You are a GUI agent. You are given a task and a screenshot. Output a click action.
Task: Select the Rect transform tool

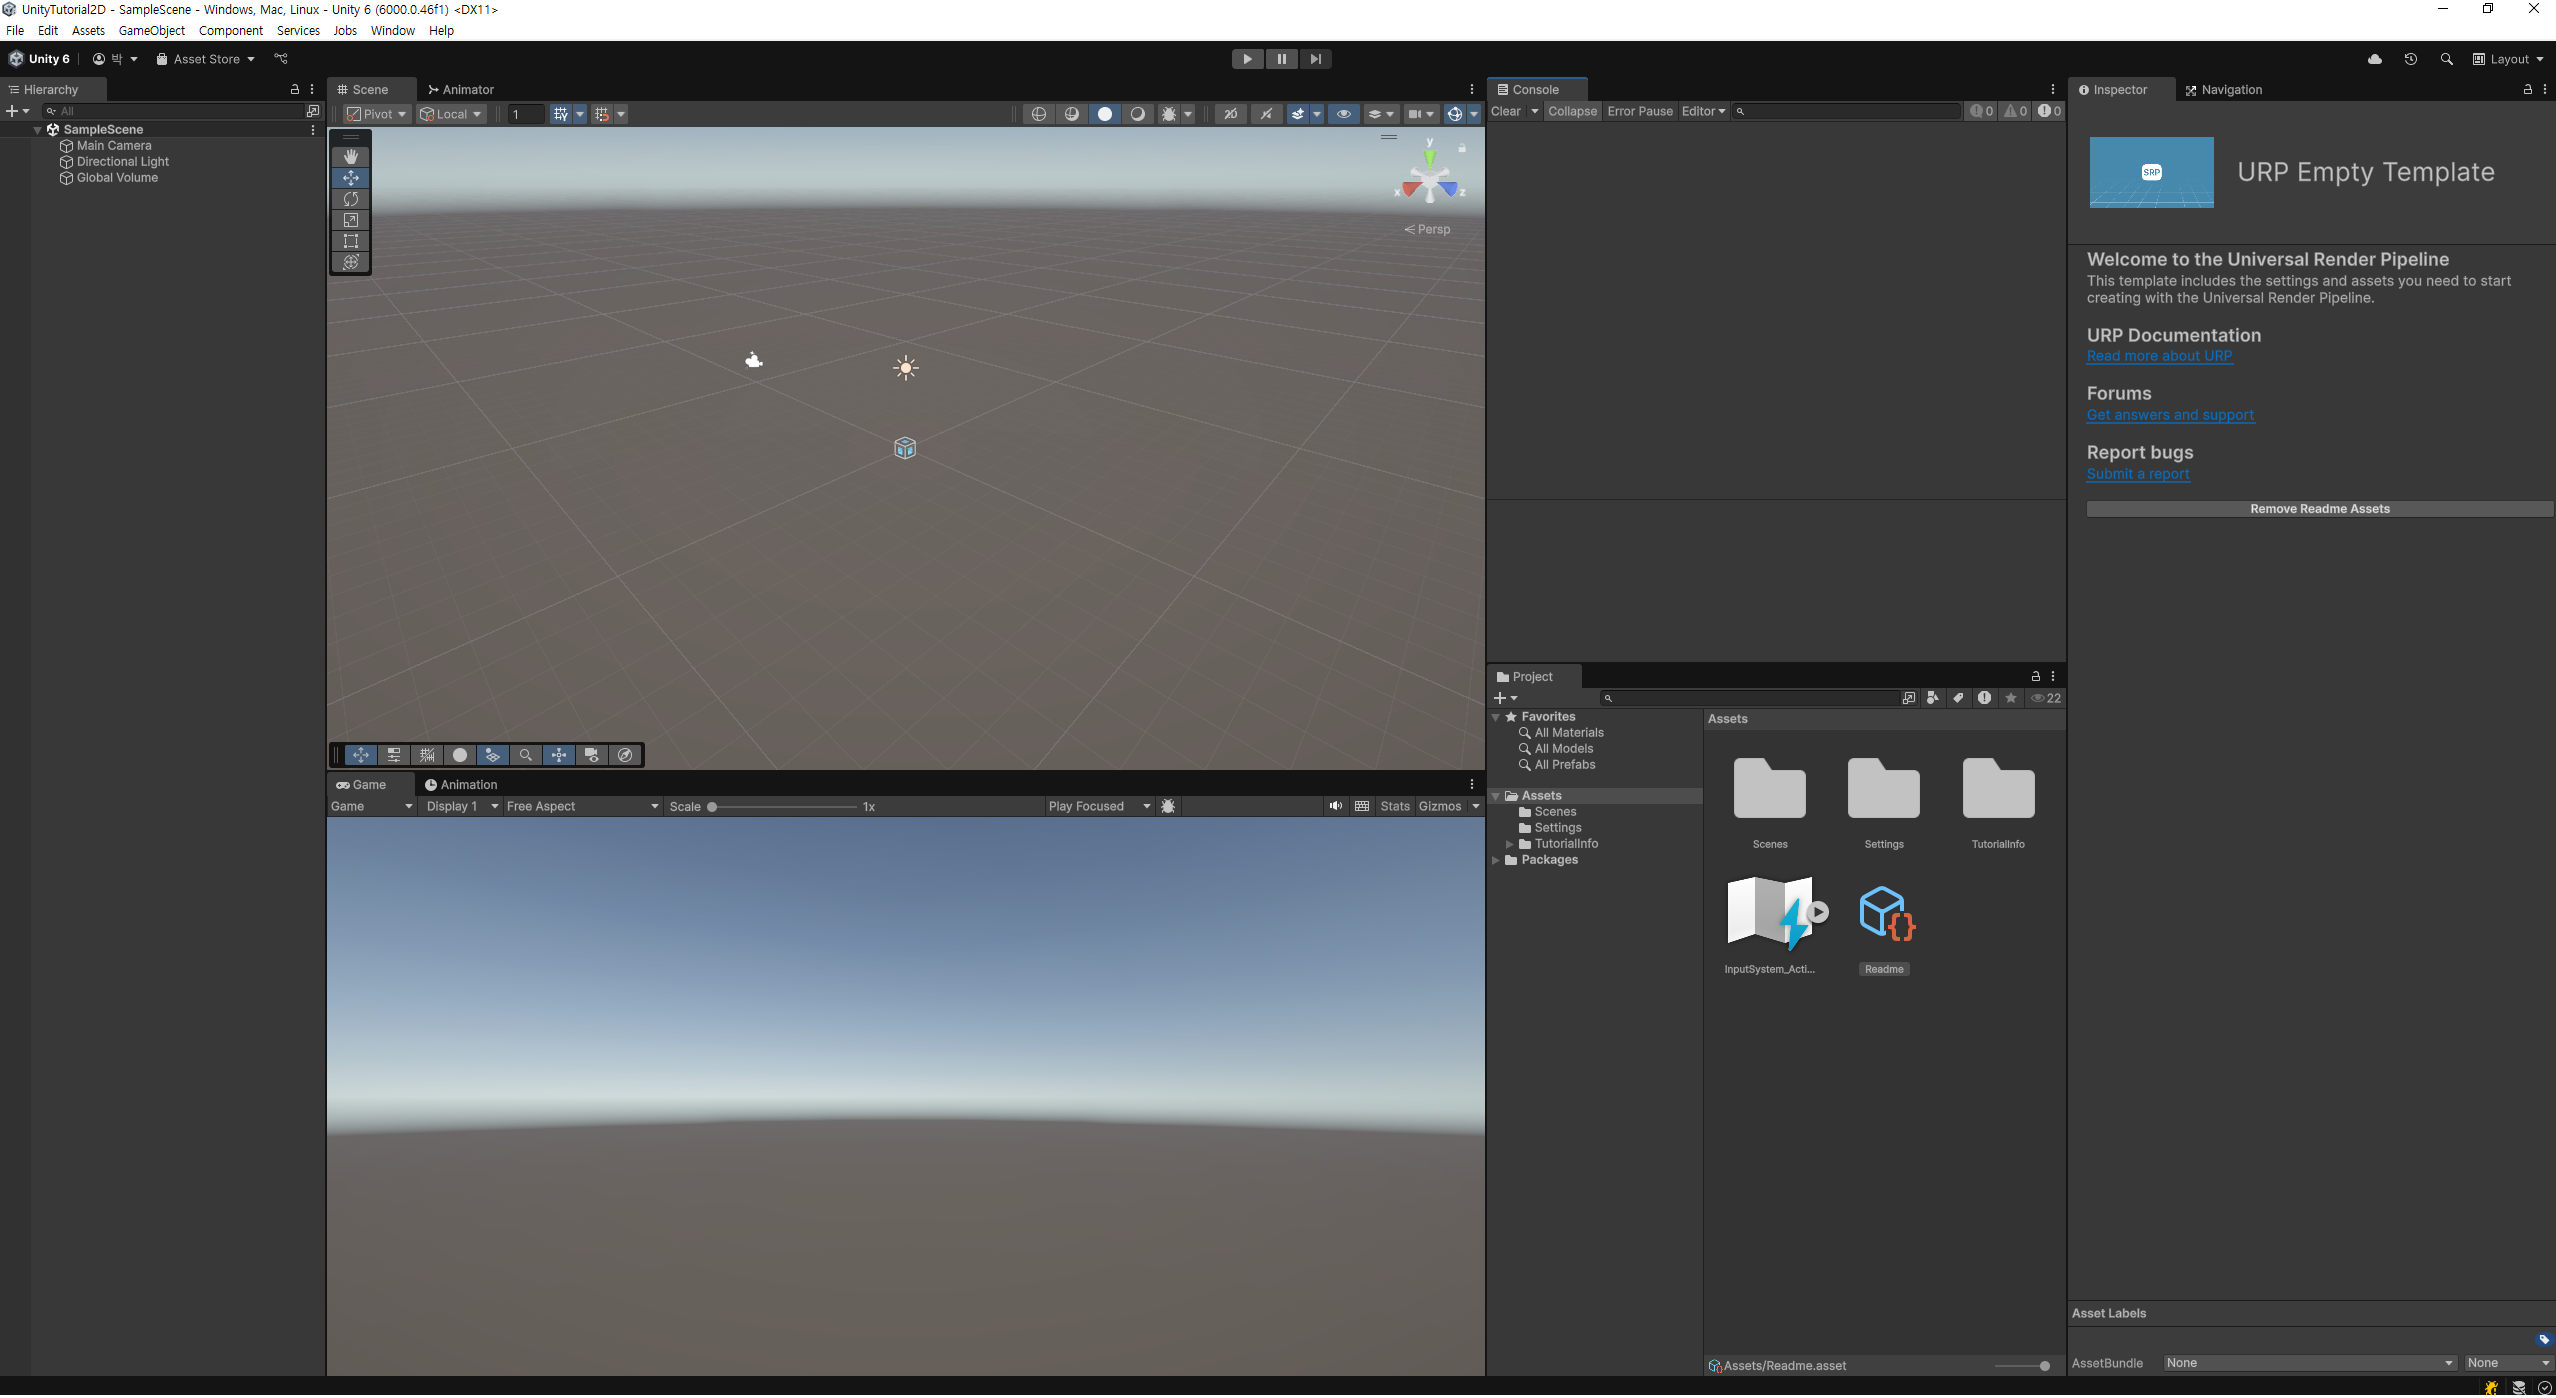[351, 241]
